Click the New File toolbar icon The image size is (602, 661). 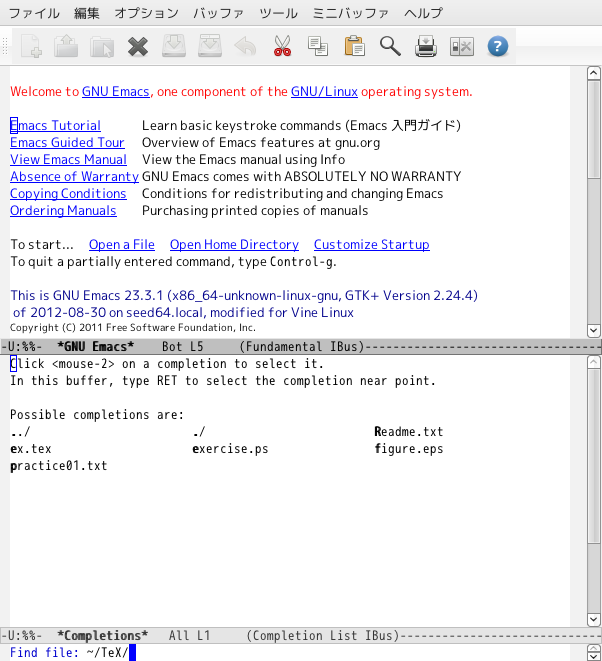(x=31, y=46)
